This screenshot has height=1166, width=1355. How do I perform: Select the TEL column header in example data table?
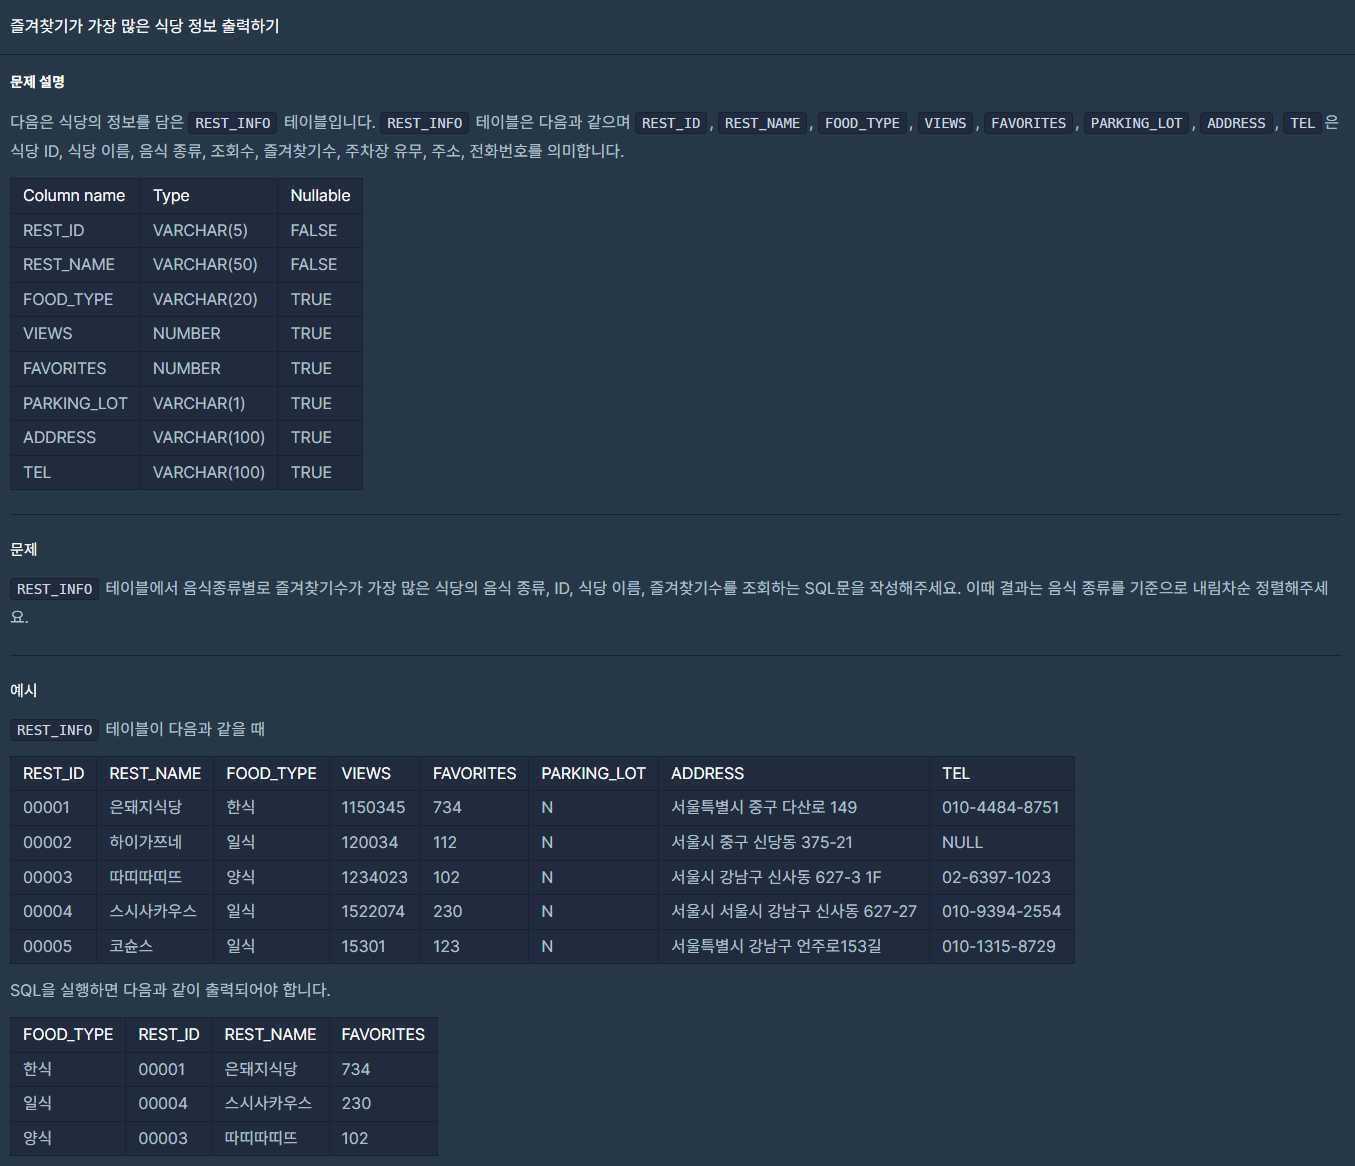click(x=955, y=774)
